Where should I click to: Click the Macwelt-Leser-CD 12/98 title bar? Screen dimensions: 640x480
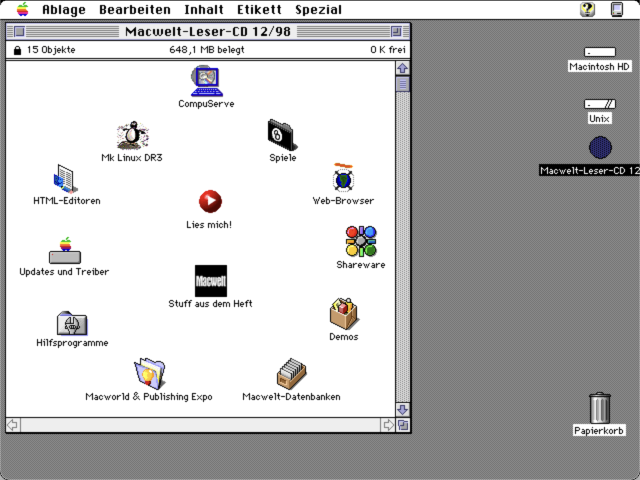tap(208, 31)
